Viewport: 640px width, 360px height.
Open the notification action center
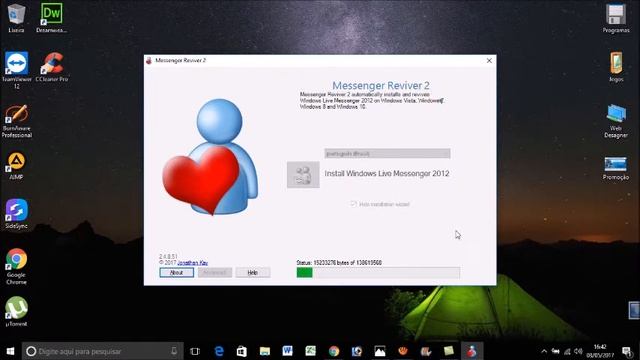627,351
